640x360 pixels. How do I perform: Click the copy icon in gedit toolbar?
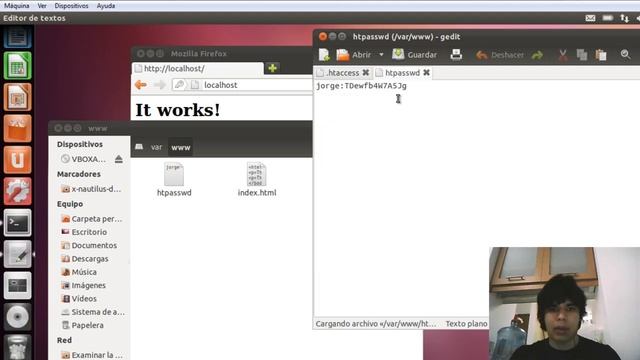pos(582,55)
